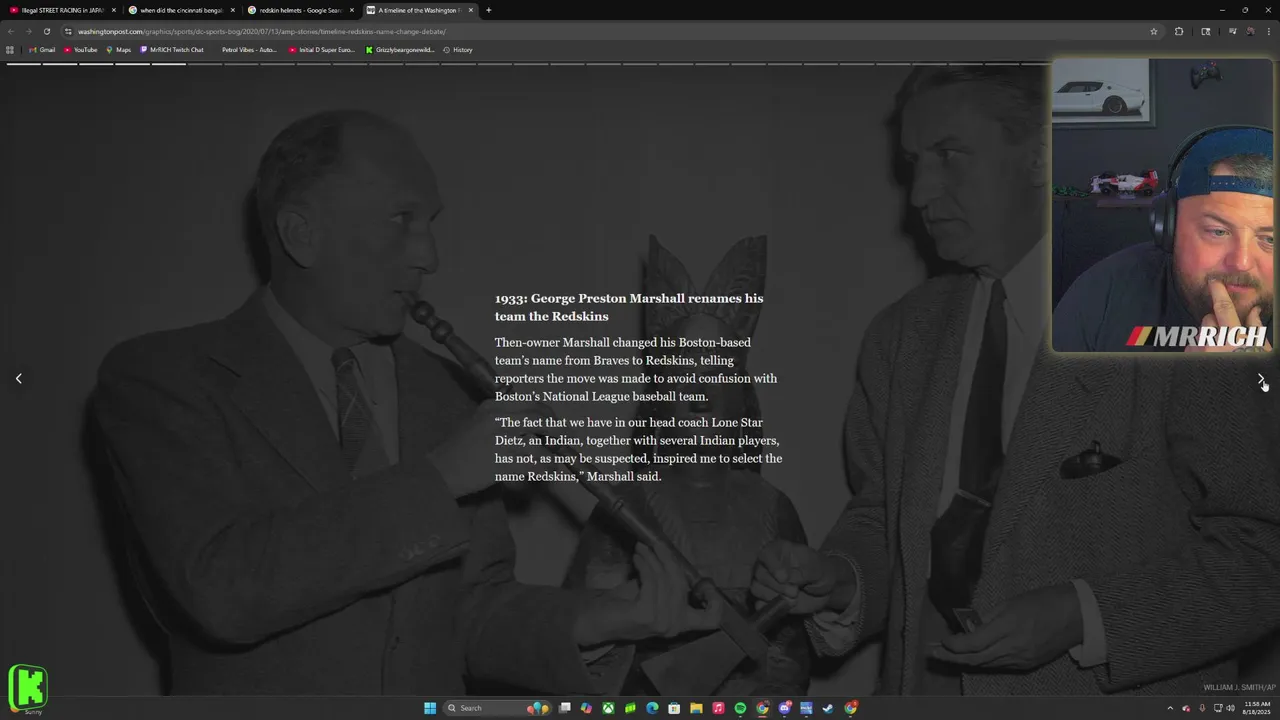1280x720 pixels.
Task: Select the Washington timeline tab
Action: 418,10
